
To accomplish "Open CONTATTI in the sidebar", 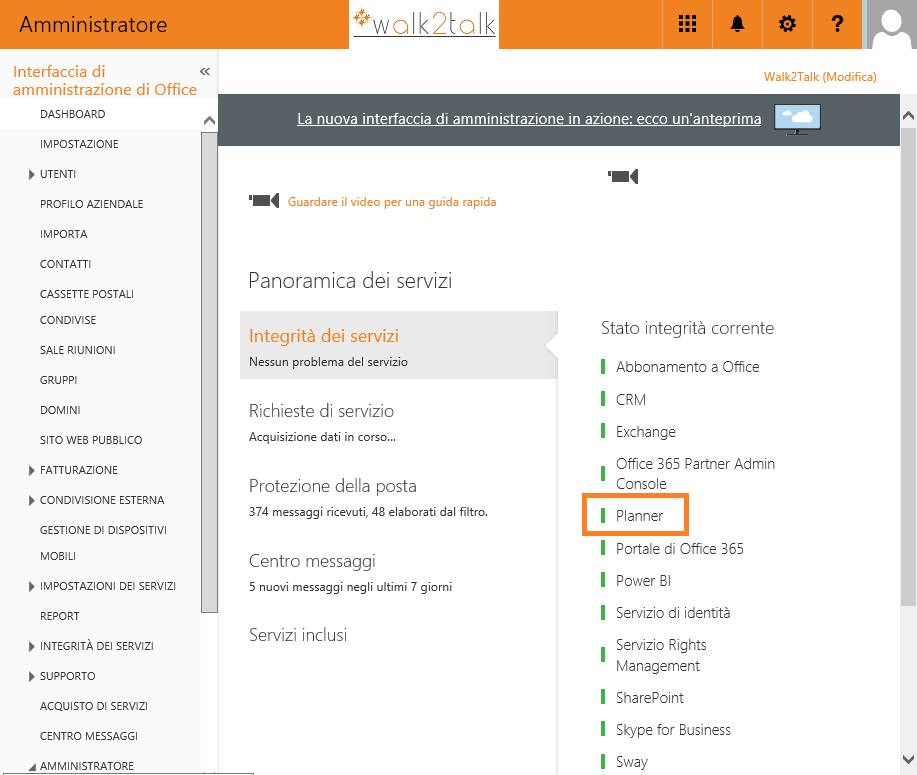I will (65, 264).
